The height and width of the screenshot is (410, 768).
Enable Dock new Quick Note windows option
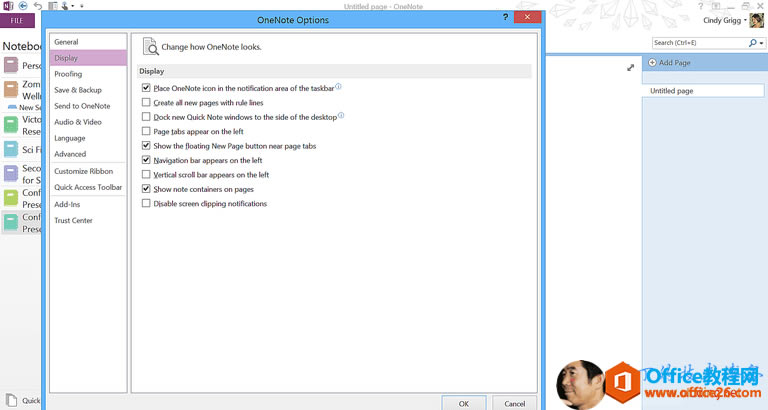point(146,117)
